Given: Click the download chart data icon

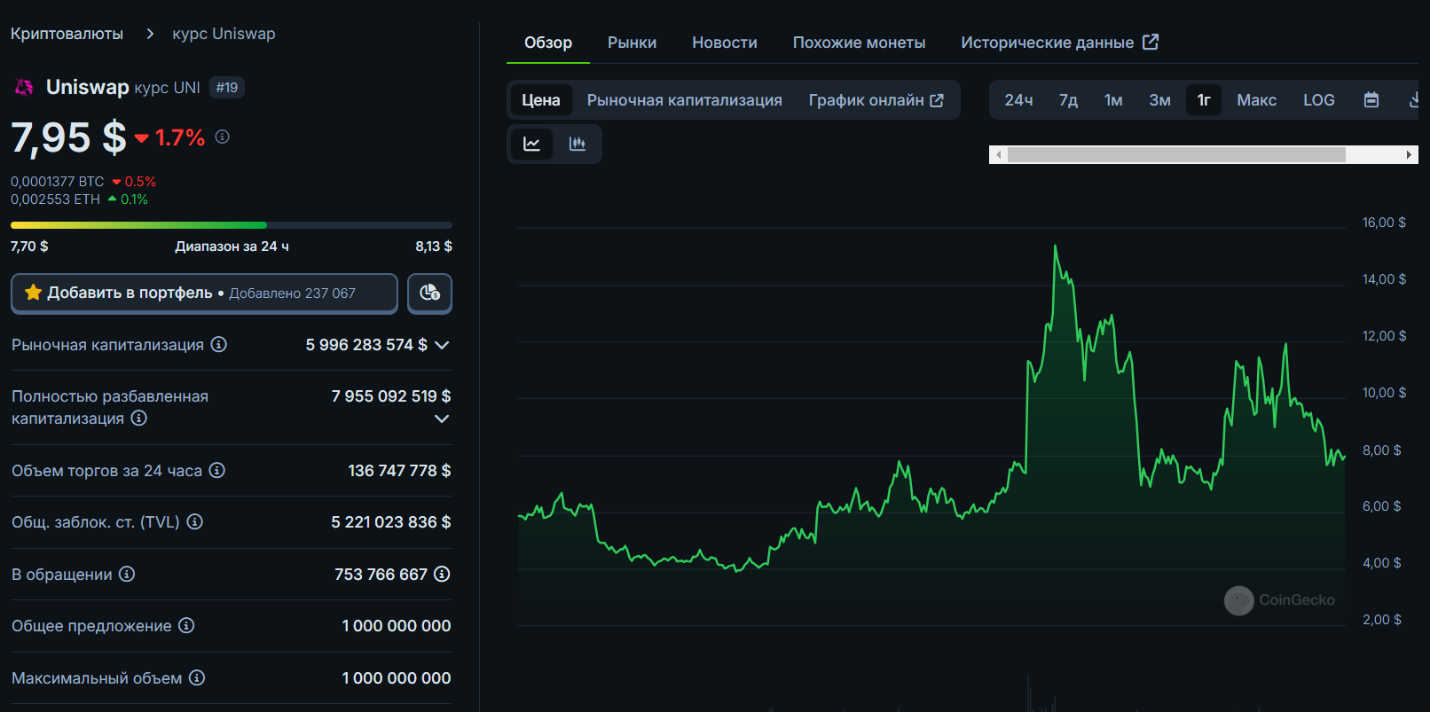Looking at the screenshot, I should (1414, 100).
